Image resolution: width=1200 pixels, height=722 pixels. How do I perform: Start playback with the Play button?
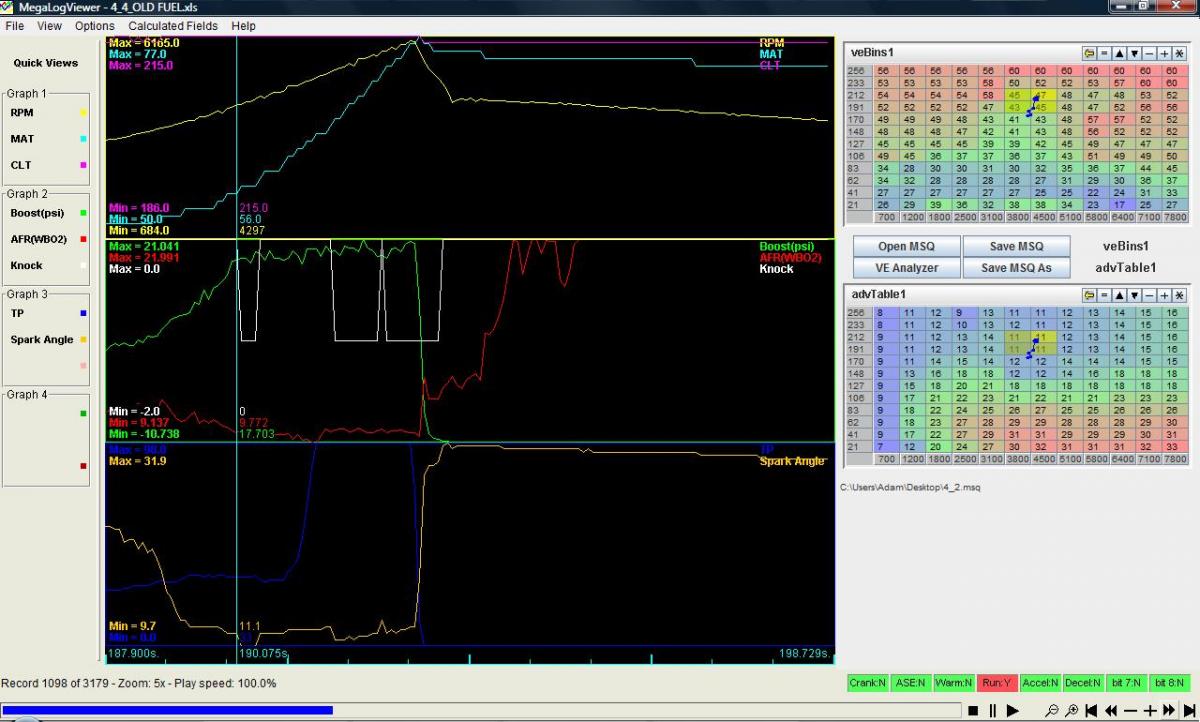(x=1013, y=710)
